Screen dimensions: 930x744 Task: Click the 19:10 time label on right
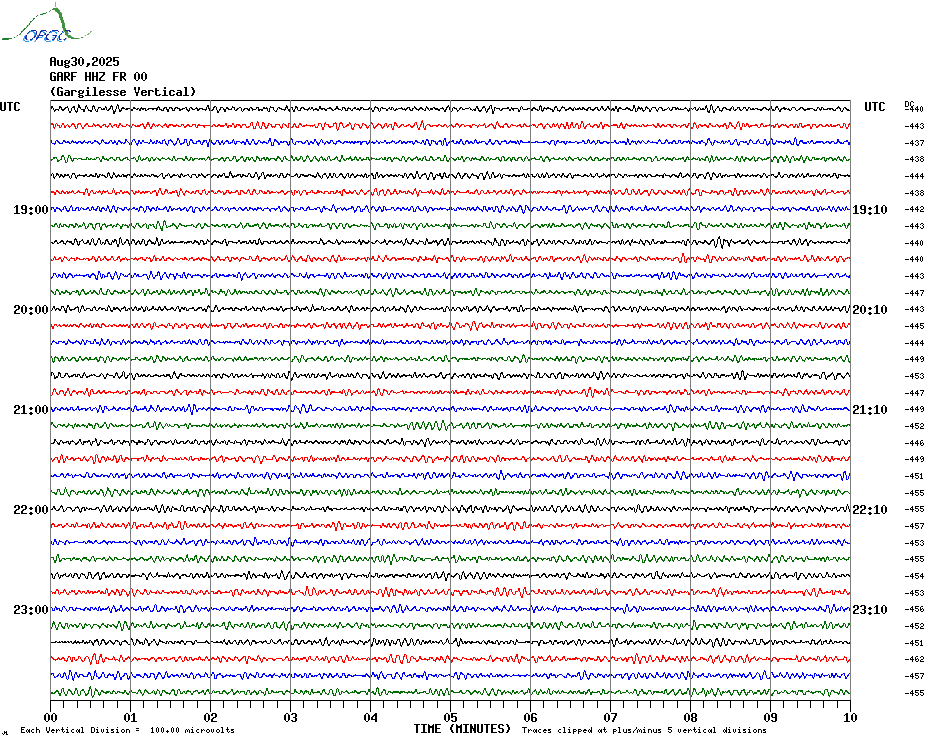click(x=870, y=209)
